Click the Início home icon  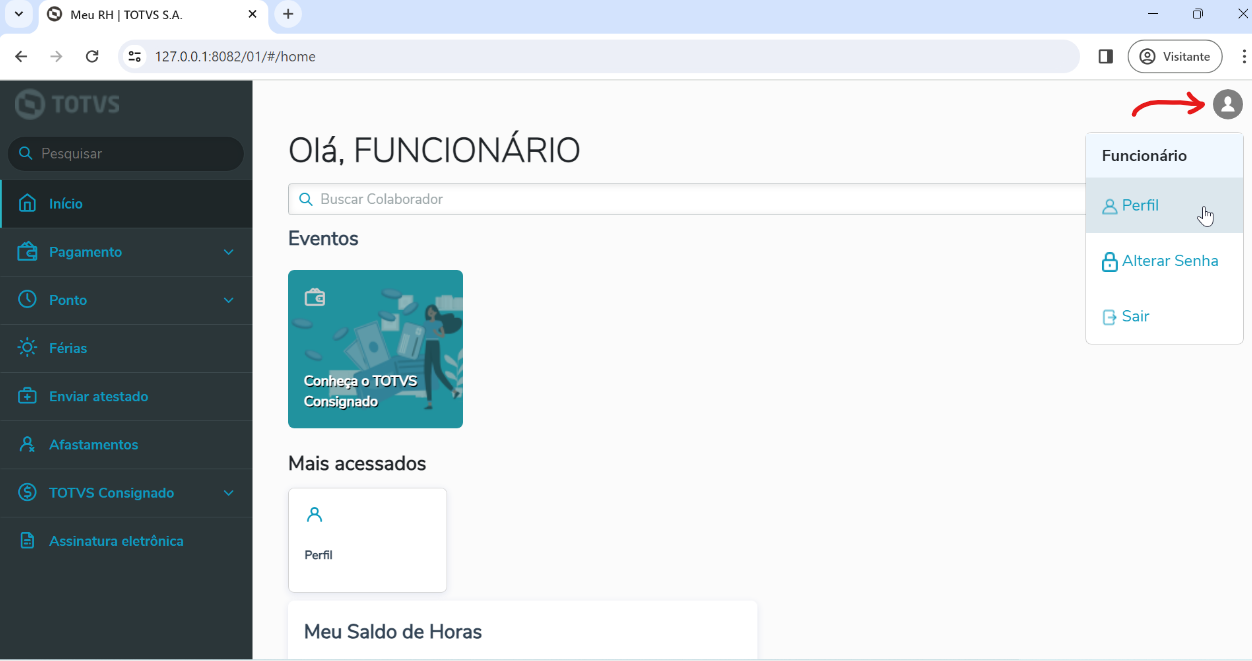pyautogui.click(x=28, y=203)
